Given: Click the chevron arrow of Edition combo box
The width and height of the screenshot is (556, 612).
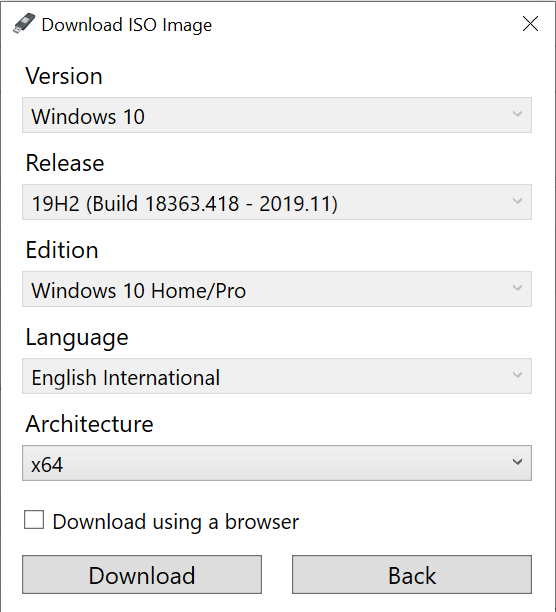Looking at the screenshot, I should pyautogui.click(x=517, y=288).
